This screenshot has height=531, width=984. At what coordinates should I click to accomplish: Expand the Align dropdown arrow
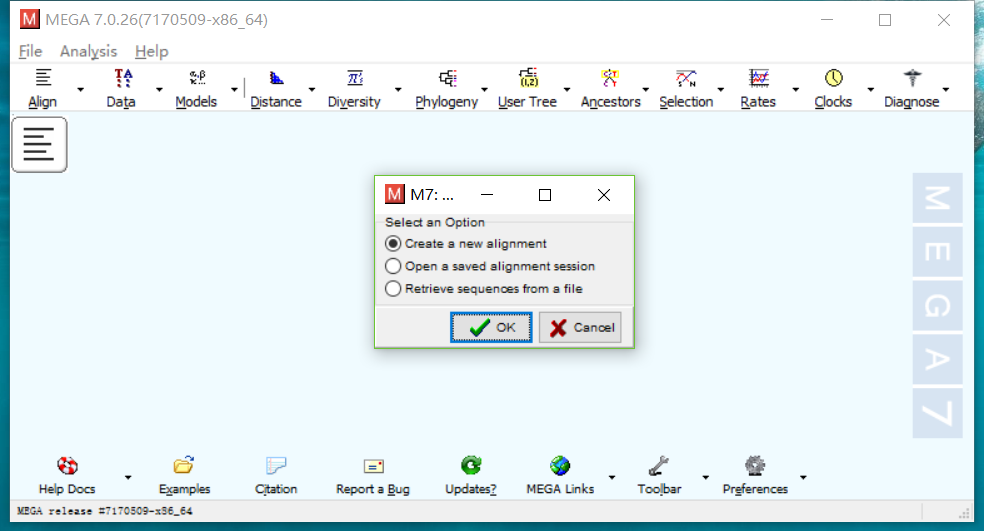click(80, 90)
